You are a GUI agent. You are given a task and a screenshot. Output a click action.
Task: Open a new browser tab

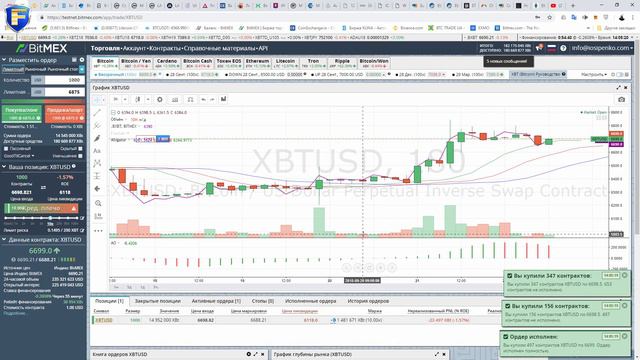pos(573,6)
